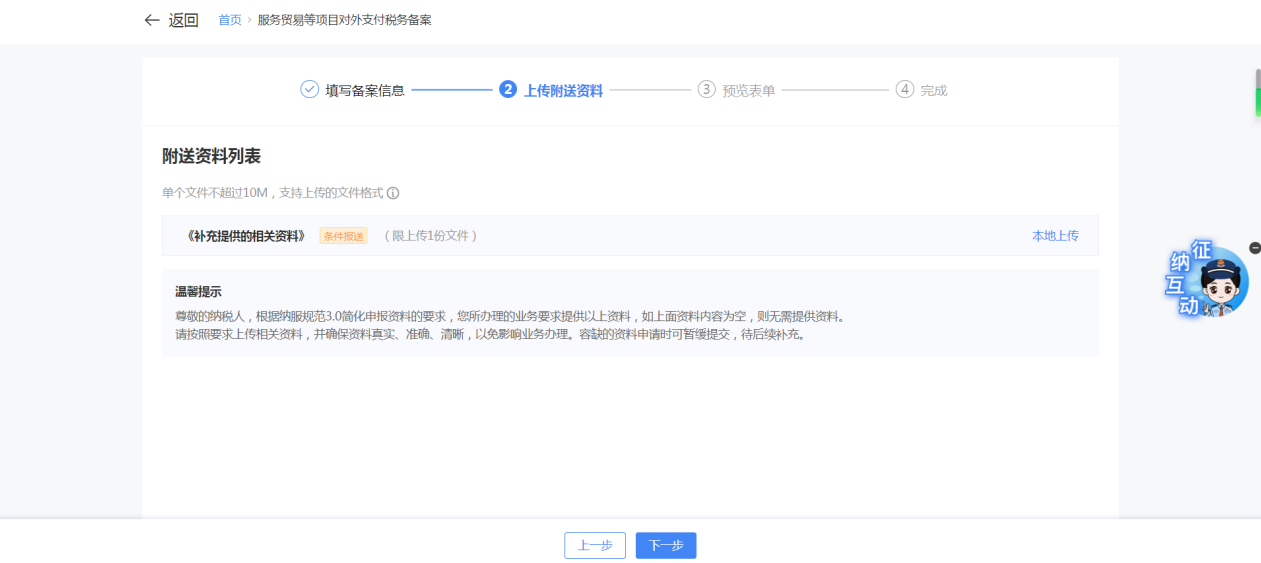The width and height of the screenshot is (1261, 563).
Task: Click the back arrow icon
Action: [152, 20]
